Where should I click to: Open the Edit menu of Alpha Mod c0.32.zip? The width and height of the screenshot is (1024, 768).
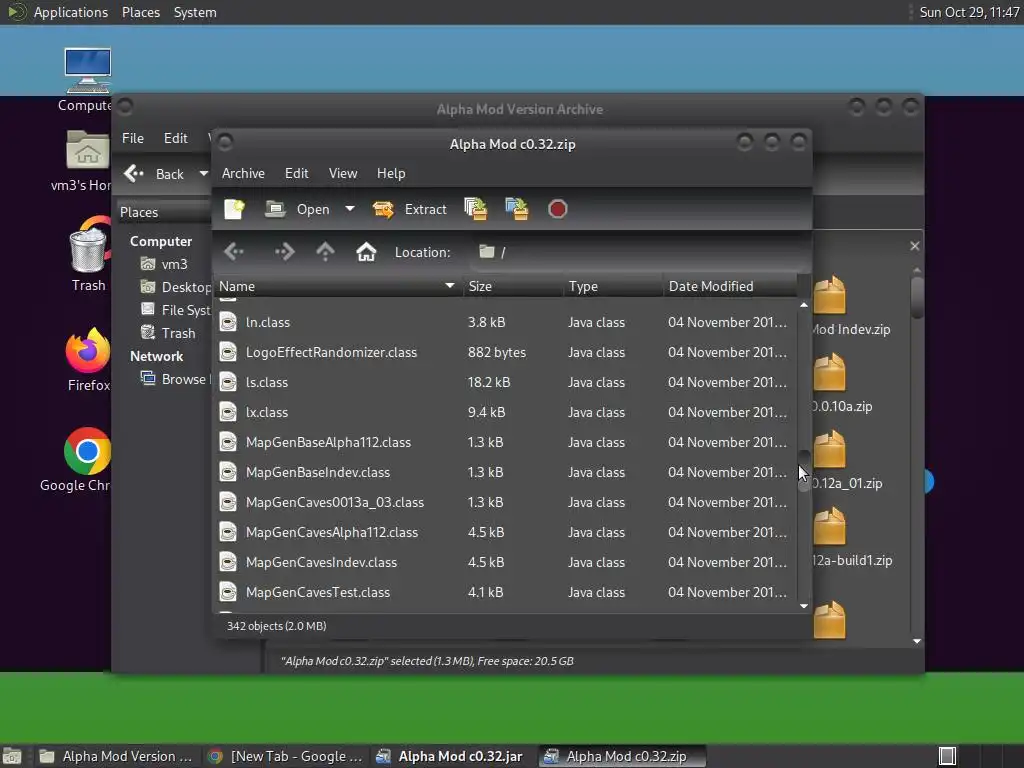(x=296, y=174)
